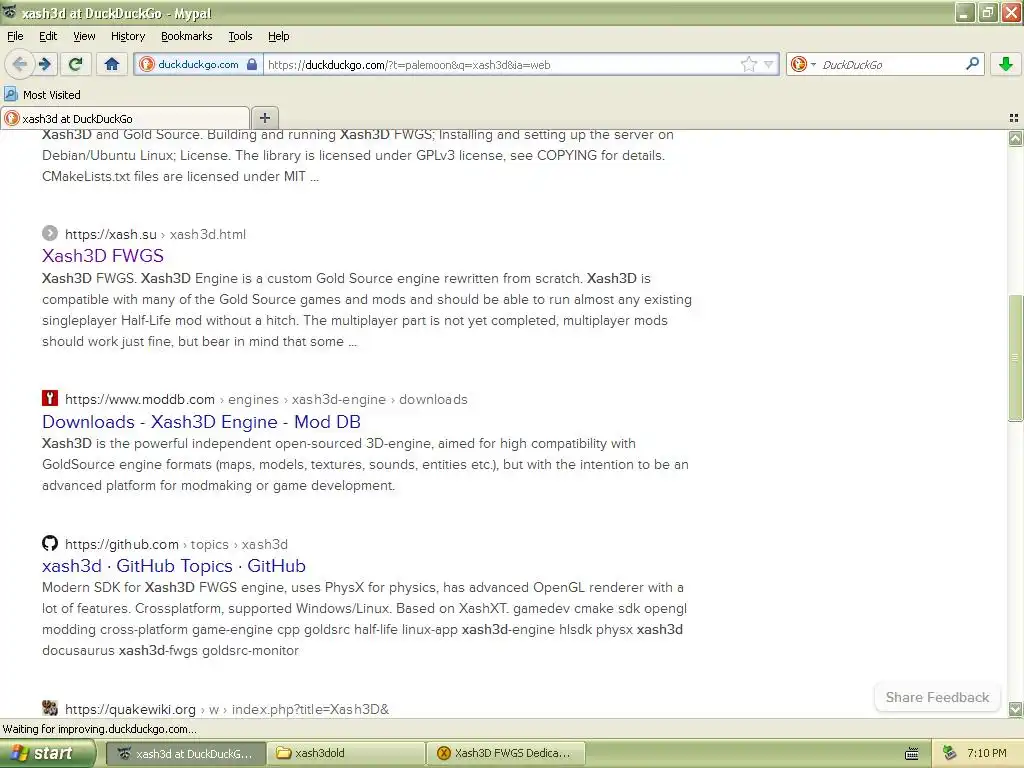1024x768 pixels.
Task: Click the https://quakewiki.org result URL
Action: click(x=130, y=709)
